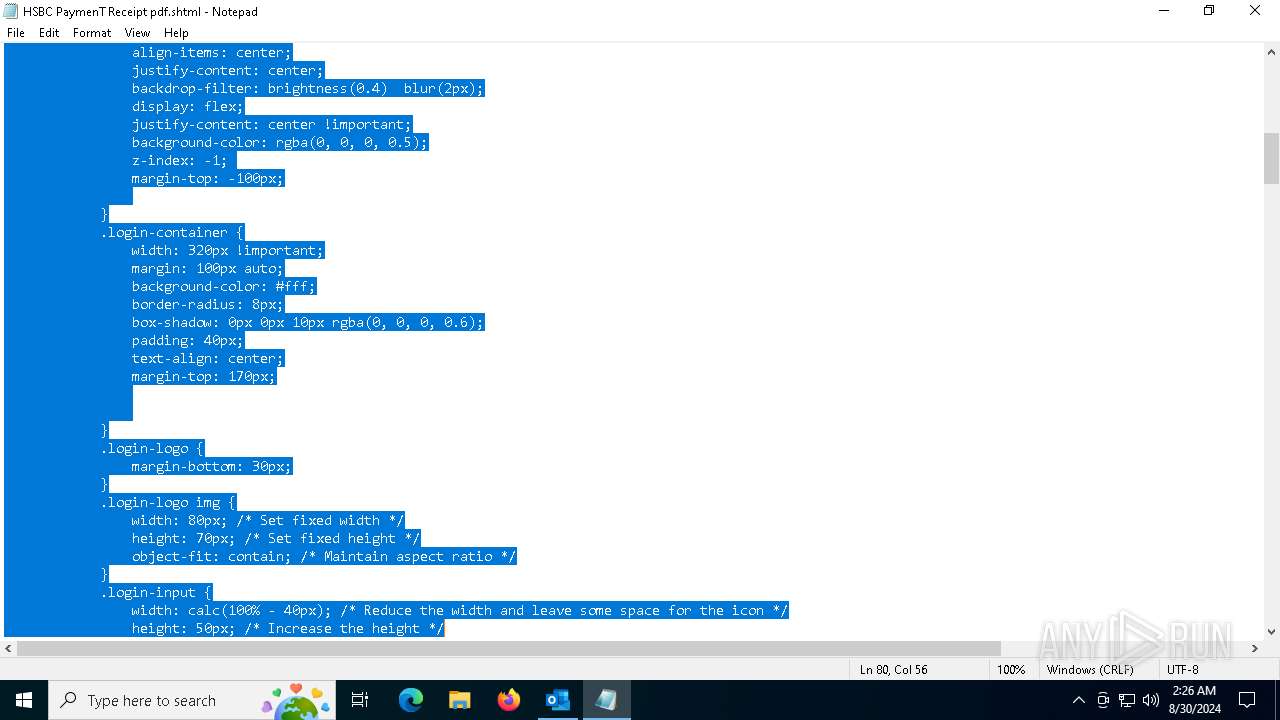Show hidden system tray icons
Screen dimensions: 1280x720
point(1078,700)
